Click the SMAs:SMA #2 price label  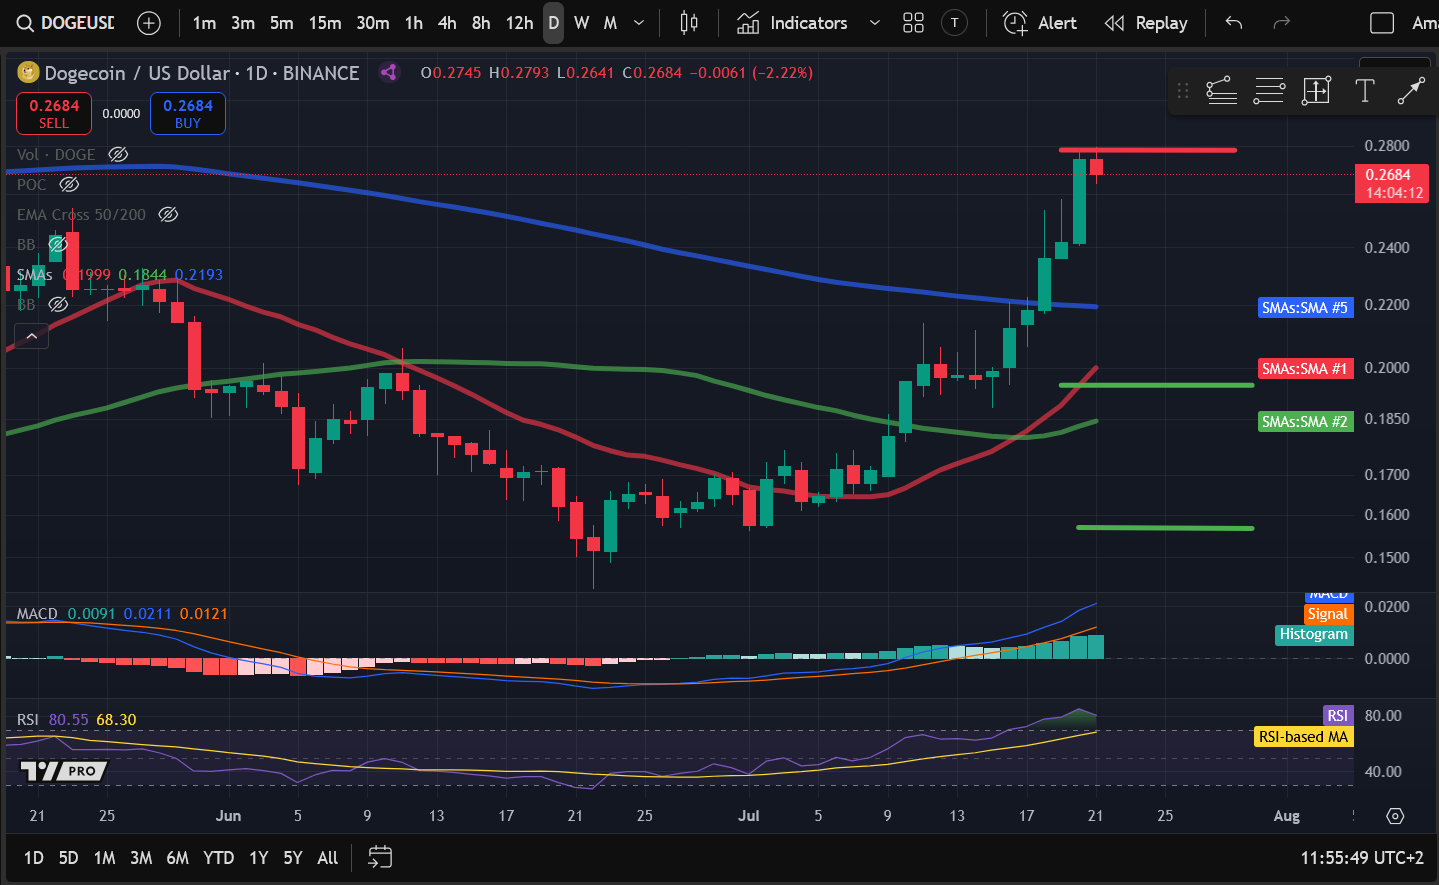click(x=1305, y=422)
